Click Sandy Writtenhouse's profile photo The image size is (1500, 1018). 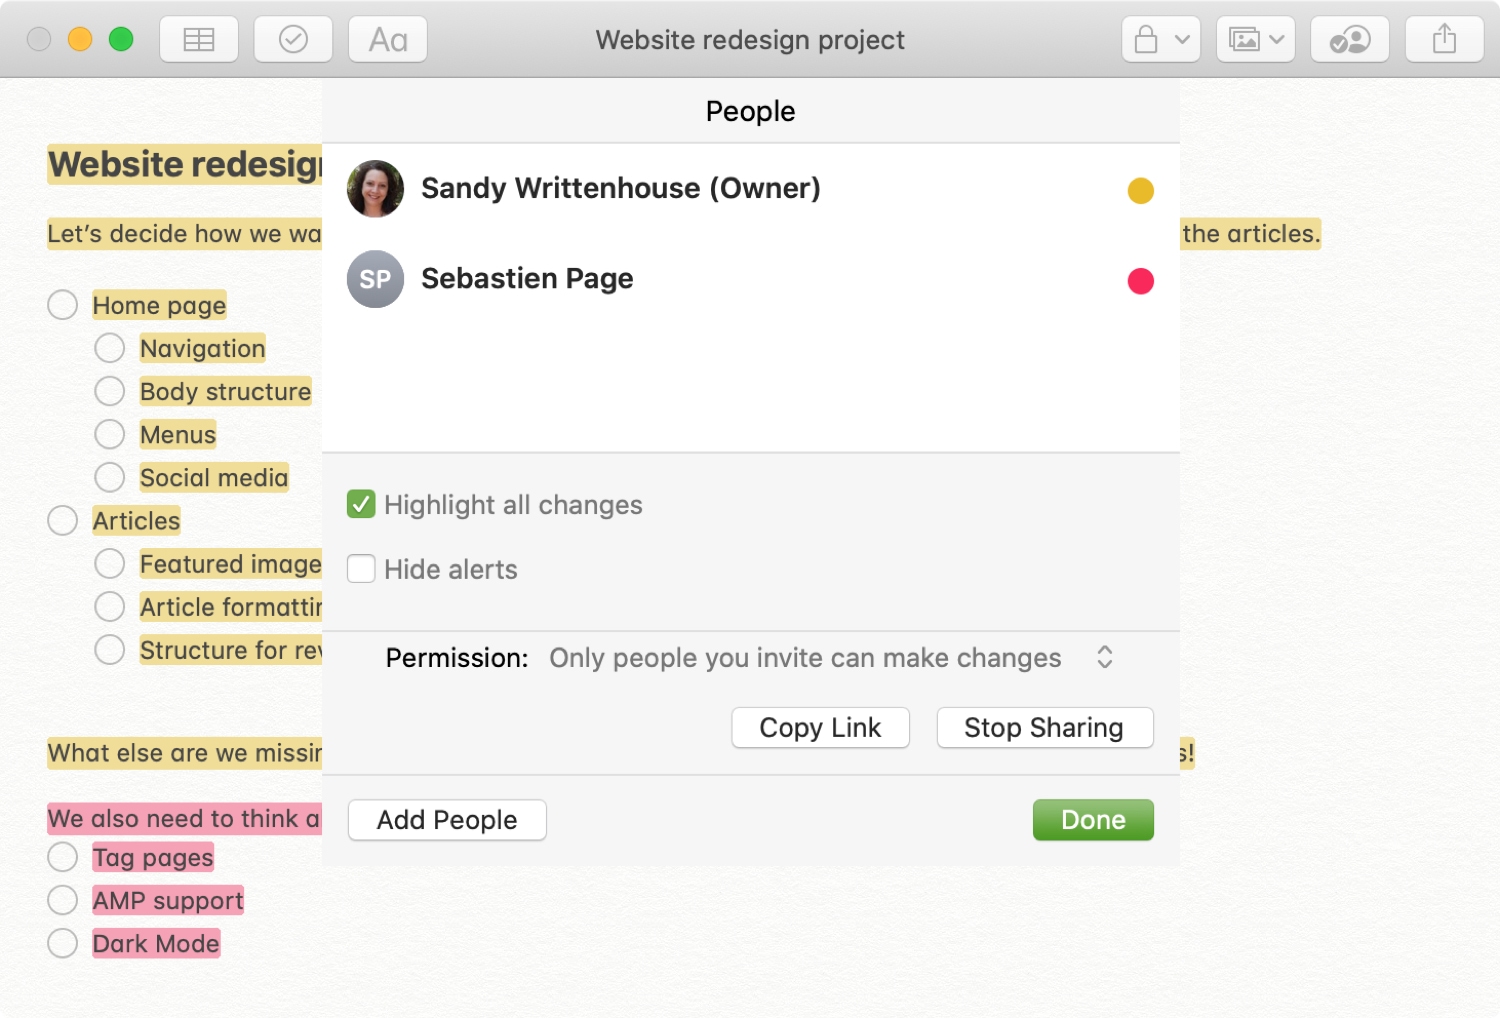pos(375,189)
